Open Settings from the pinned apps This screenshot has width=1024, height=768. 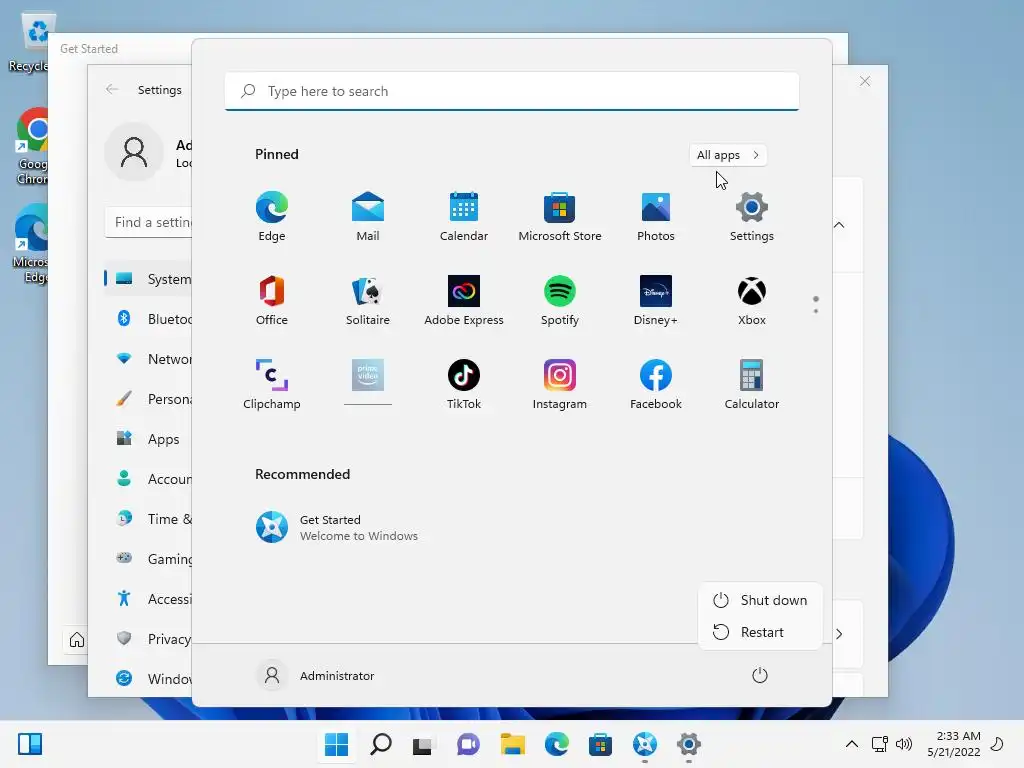pyautogui.click(x=752, y=216)
